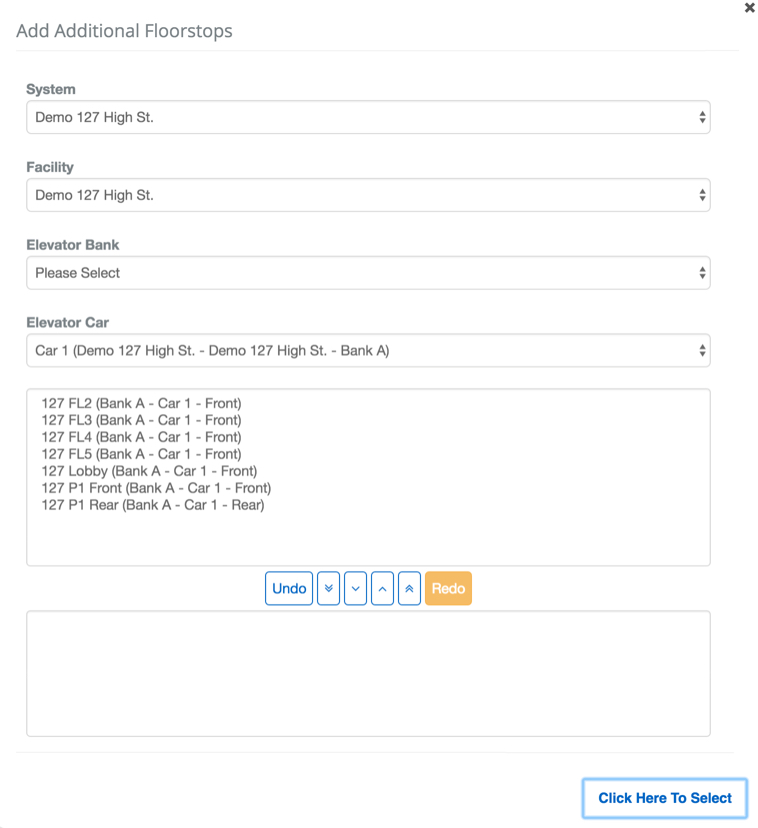Viewport: 758px width, 828px height.
Task: Select 127 P1 Front floorstop
Action: pyautogui.click(x=156, y=488)
